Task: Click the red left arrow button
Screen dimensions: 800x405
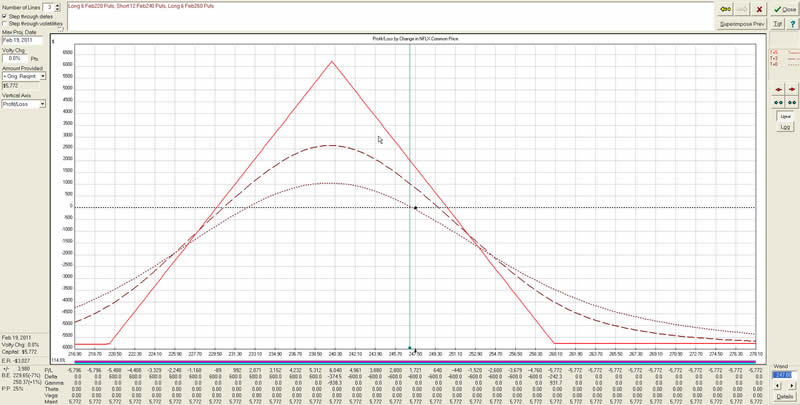Action: click(x=778, y=88)
